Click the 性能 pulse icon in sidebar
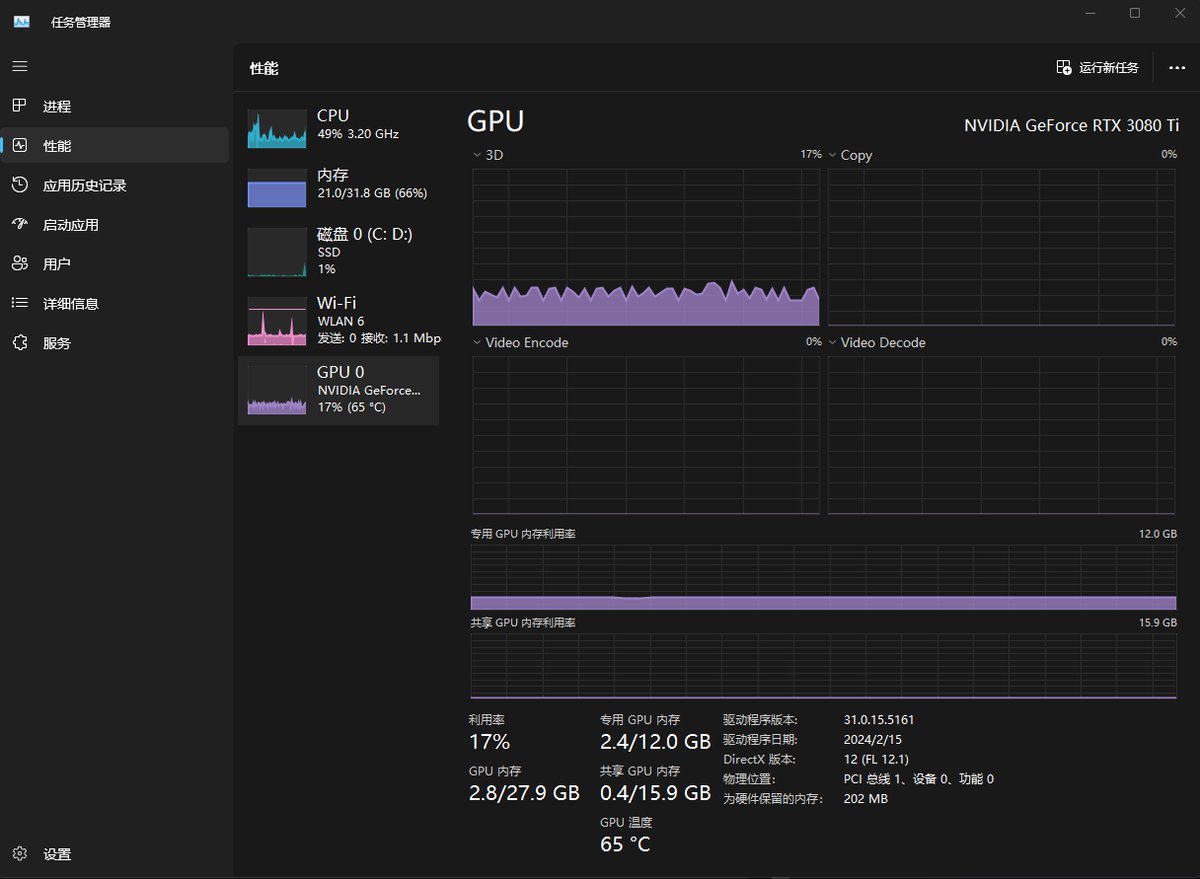1200x879 pixels. tap(20, 145)
